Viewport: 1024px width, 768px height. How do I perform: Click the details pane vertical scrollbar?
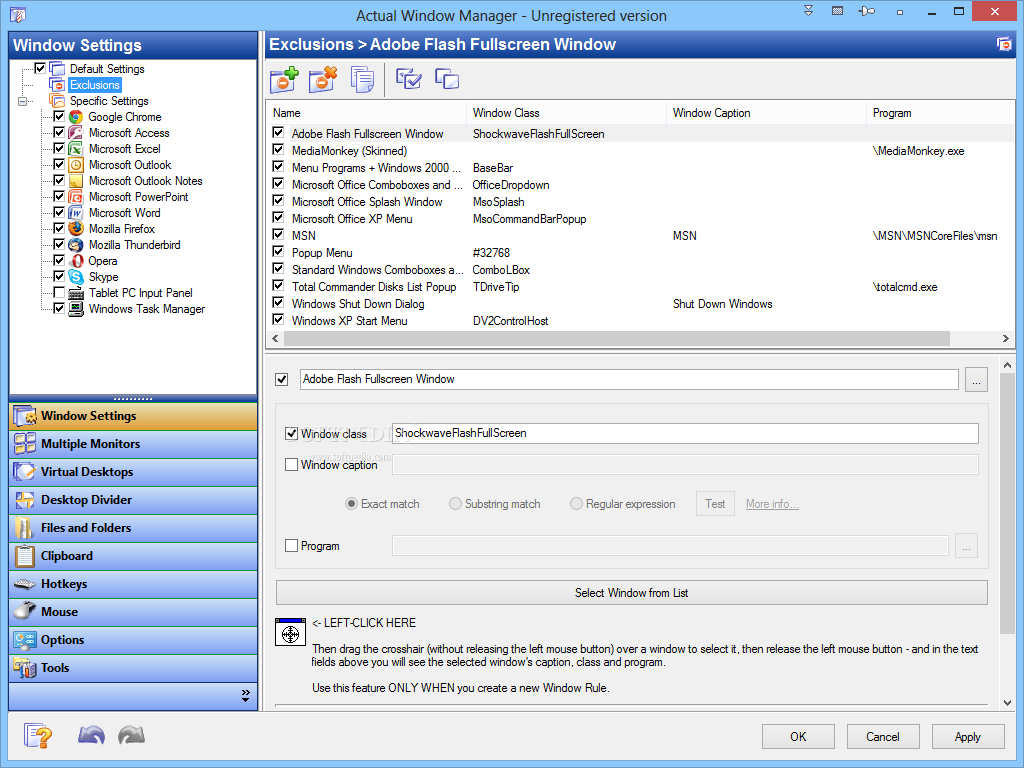click(x=1006, y=502)
